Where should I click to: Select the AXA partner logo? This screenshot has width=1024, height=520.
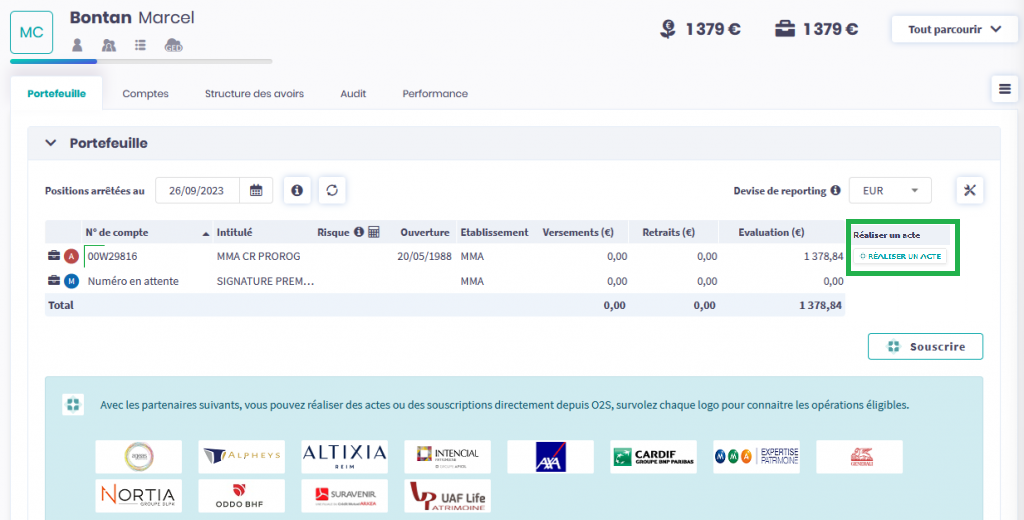tap(550, 457)
